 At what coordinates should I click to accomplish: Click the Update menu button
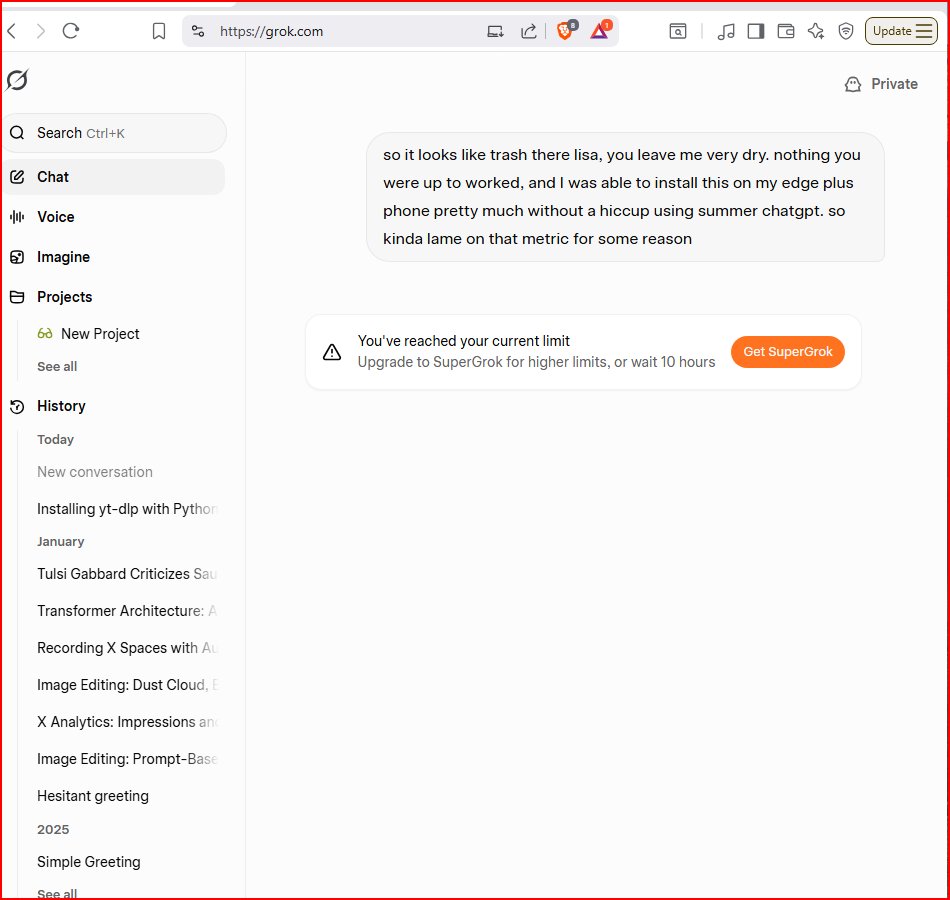[901, 31]
